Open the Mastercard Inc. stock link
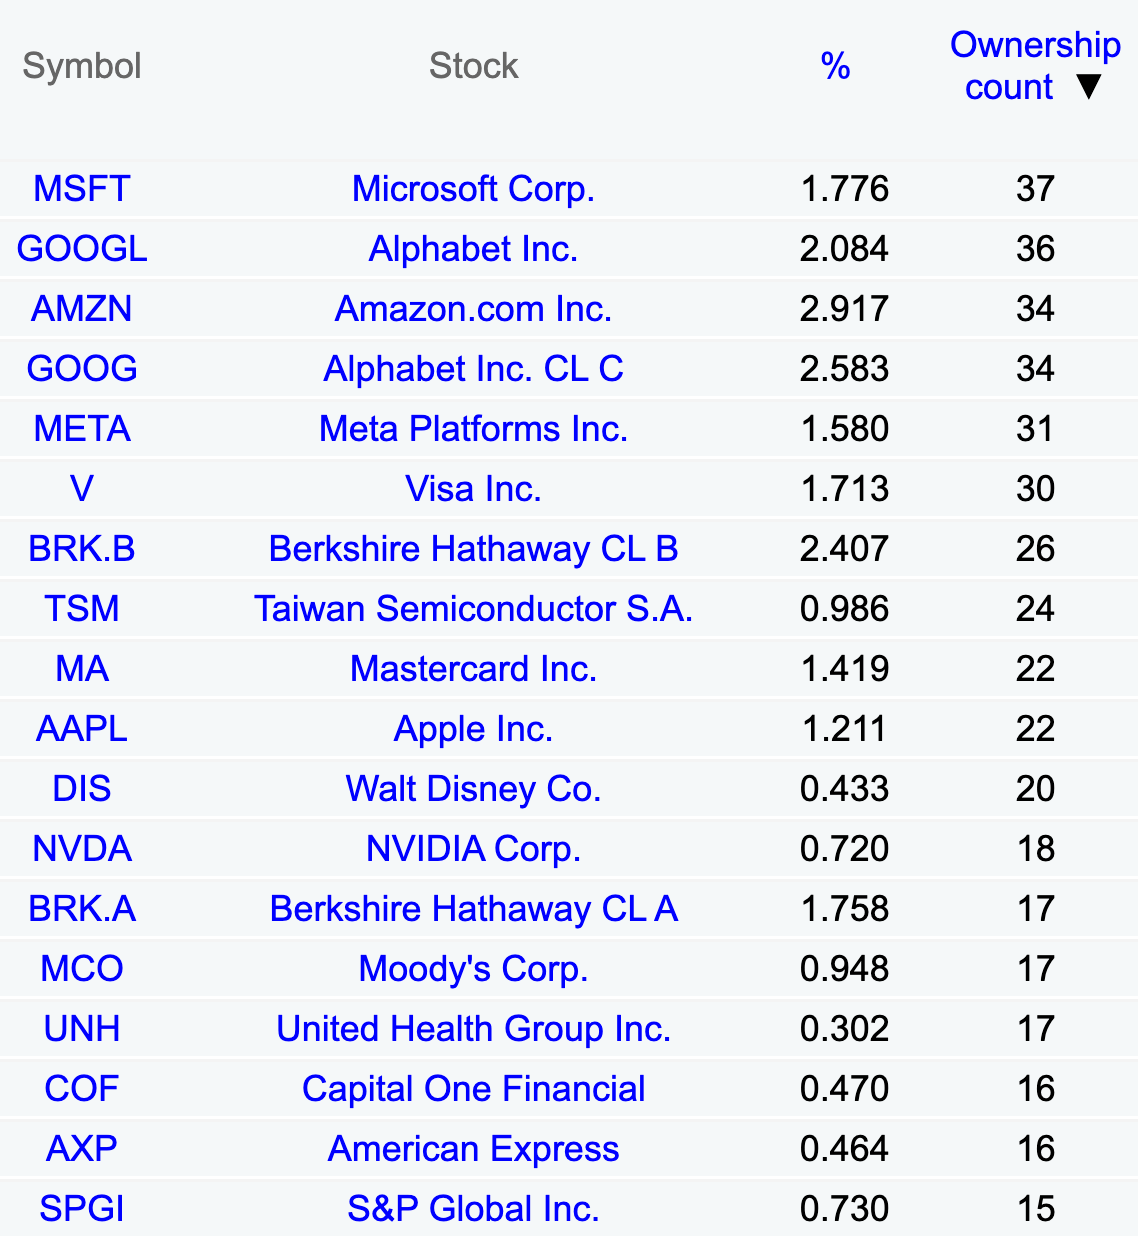Viewport: 1138px width, 1236px height. [474, 668]
